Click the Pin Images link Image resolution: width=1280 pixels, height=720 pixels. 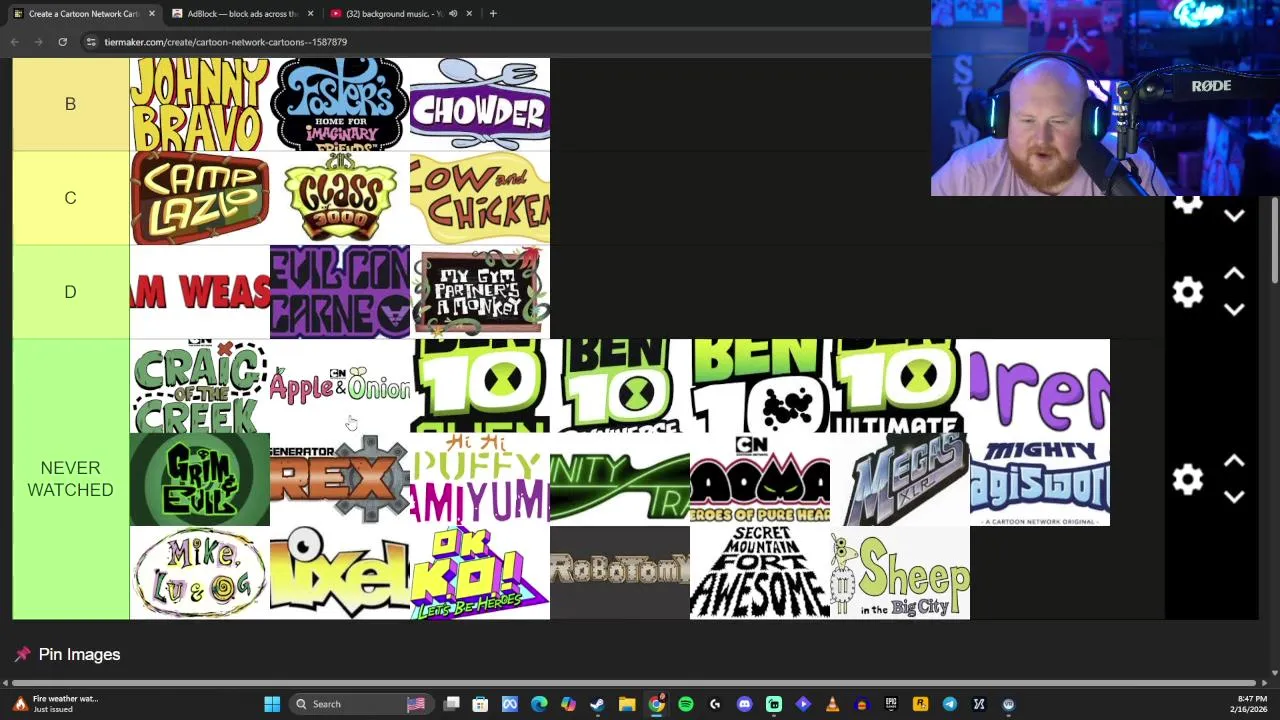[x=79, y=654]
